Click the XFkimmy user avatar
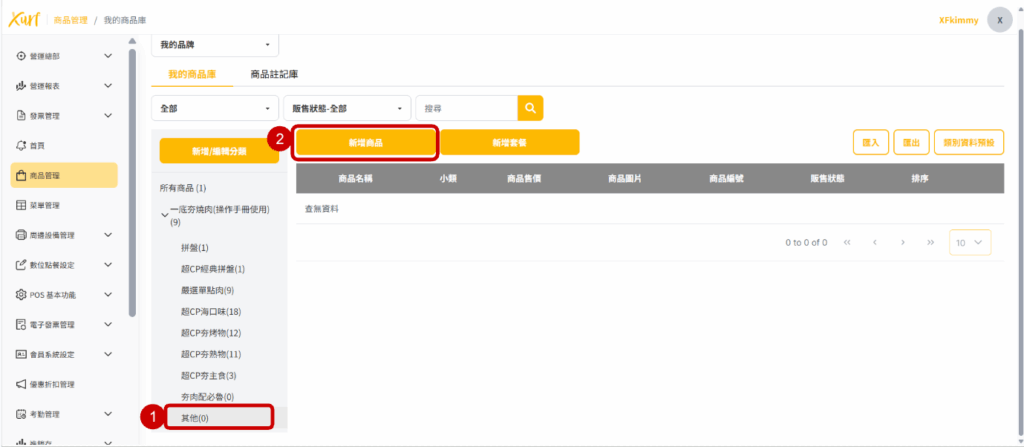Image resolution: width=1024 pixels, height=447 pixels. [999, 20]
